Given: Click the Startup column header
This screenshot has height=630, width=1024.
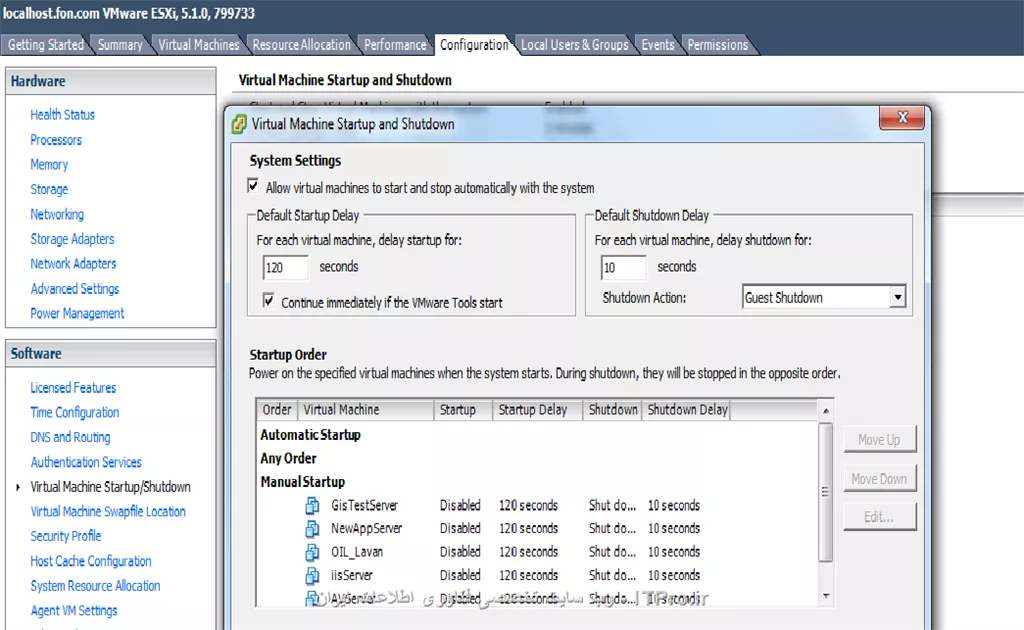Looking at the screenshot, I should point(463,410).
